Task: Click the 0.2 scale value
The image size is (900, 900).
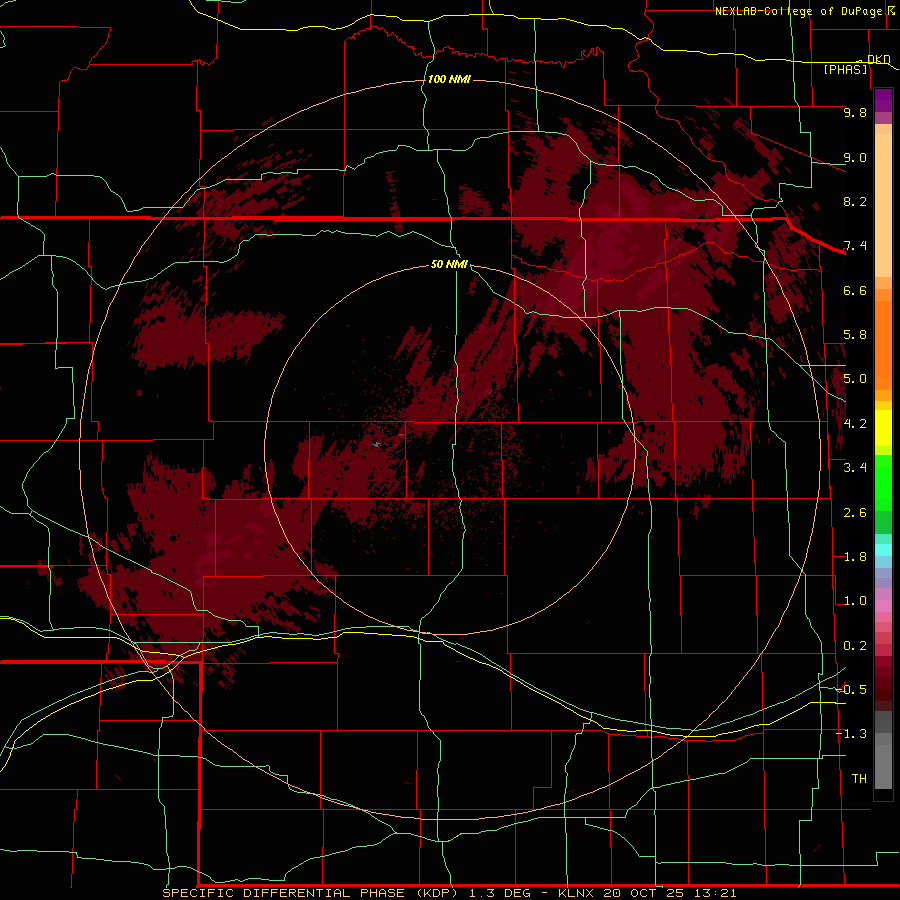Action: tap(855, 646)
